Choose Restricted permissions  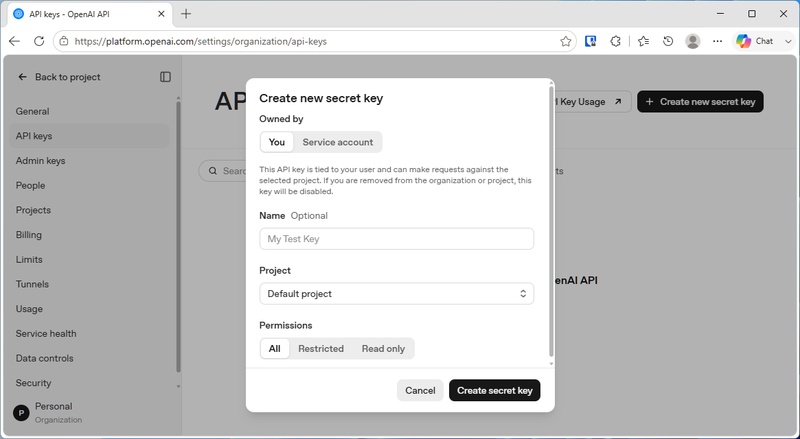[x=321, y=349]
